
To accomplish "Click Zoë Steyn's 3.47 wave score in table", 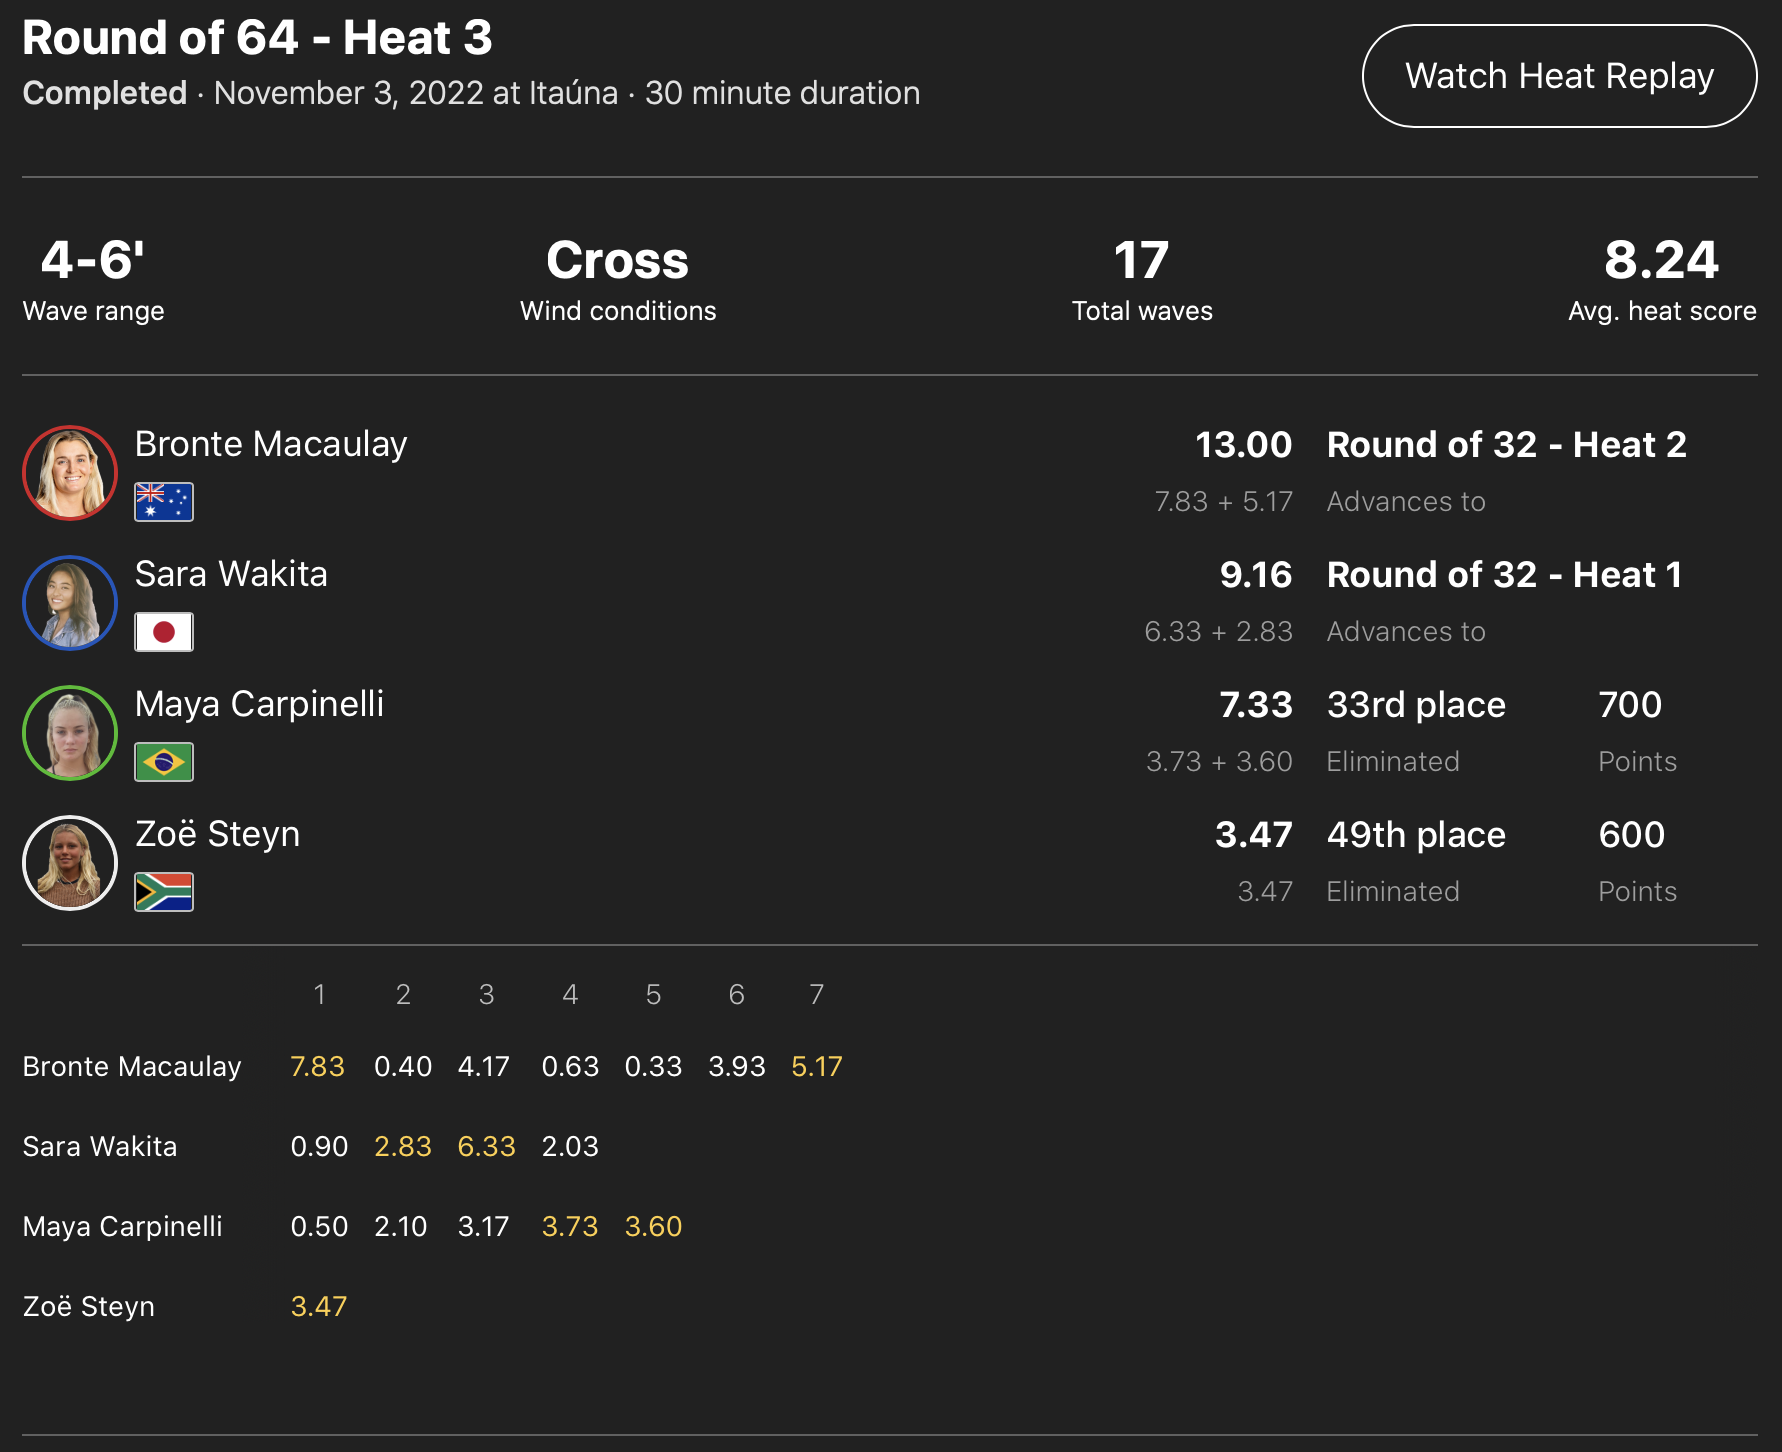I will 318,1307.
